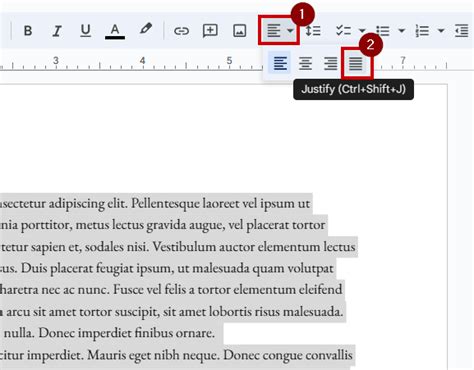Click the word 'Vestibulum' in the paragraph
The image size is (474, 370).
pos(184,247)
